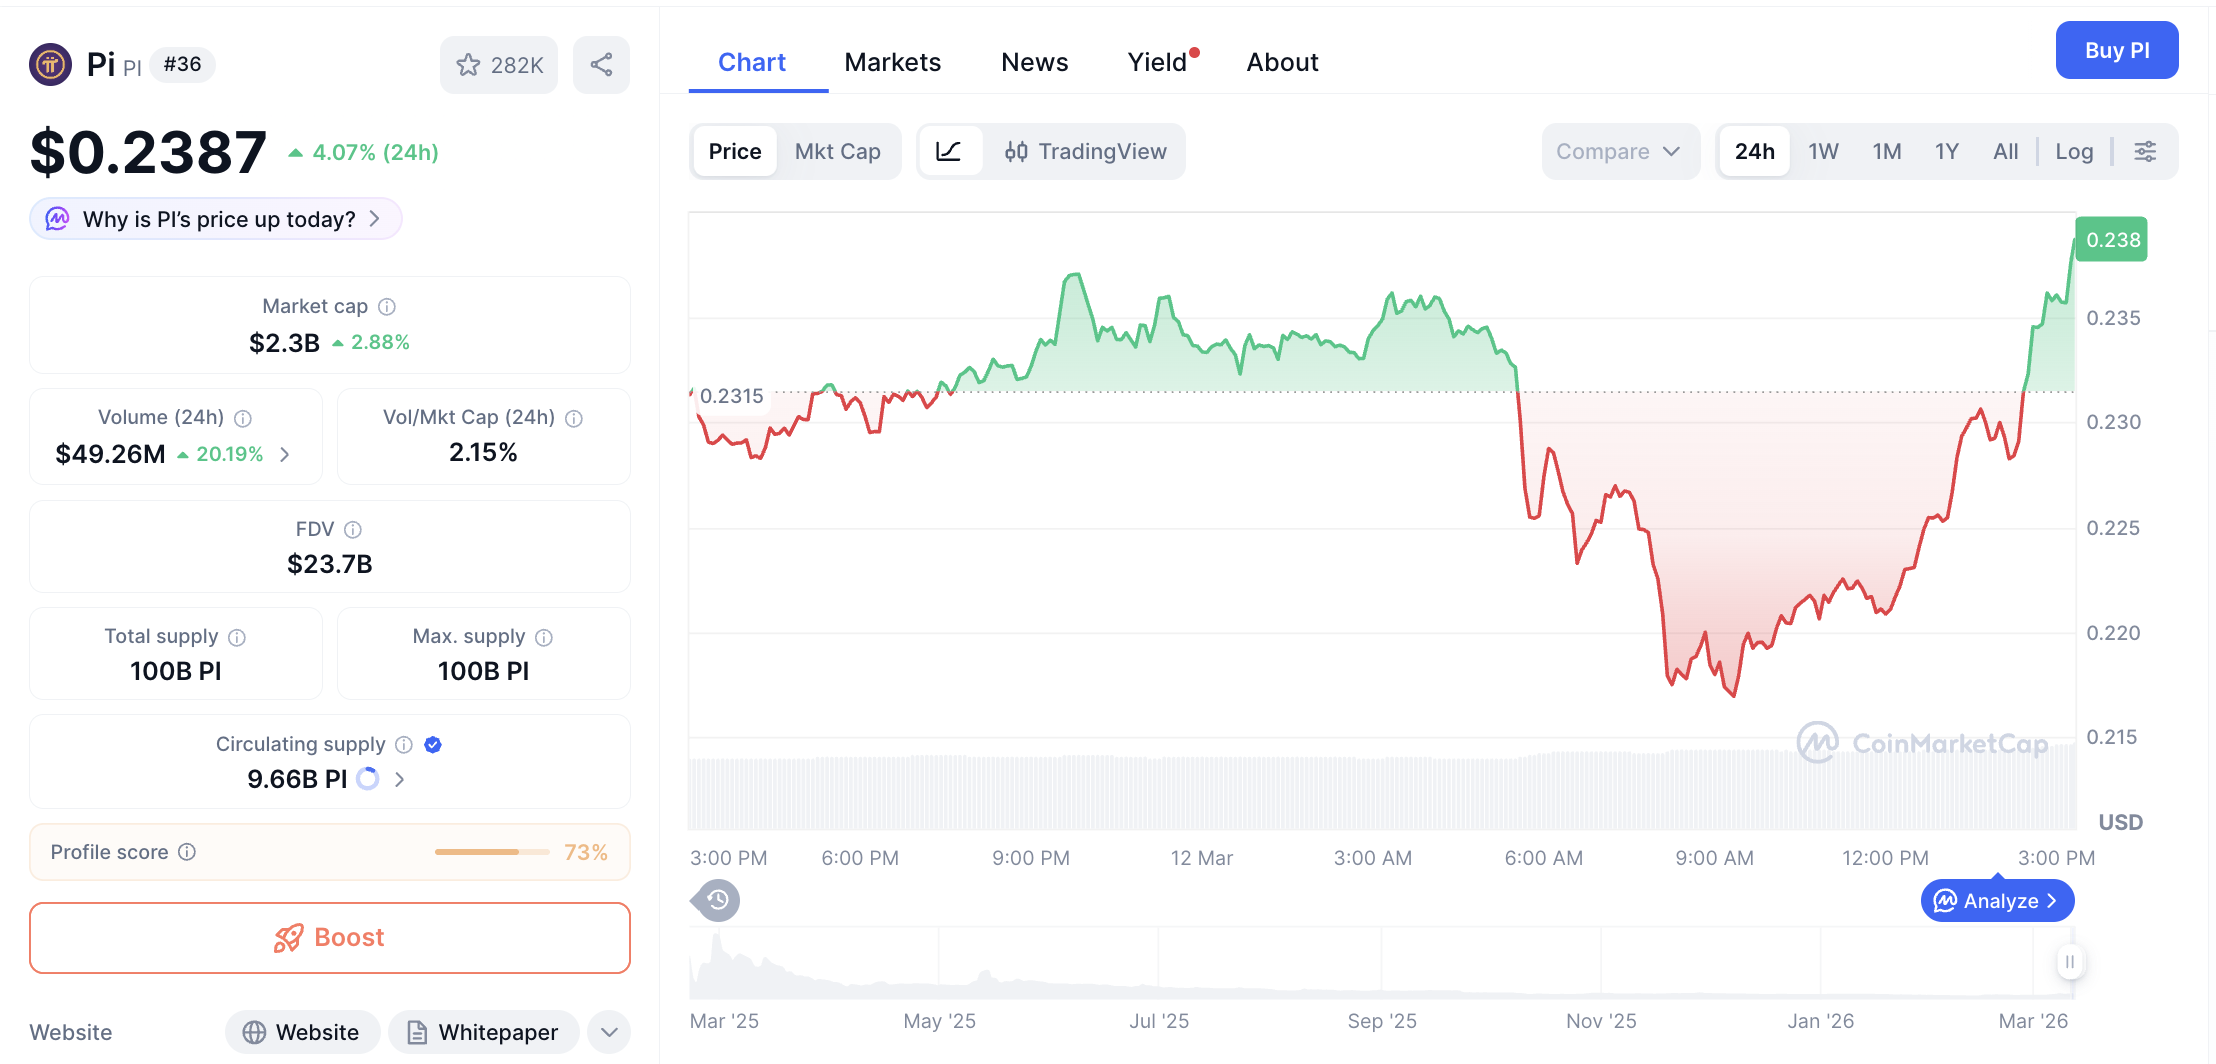Select the 1W timeframe
2216x1064 pixels.
pos(1822,151)
